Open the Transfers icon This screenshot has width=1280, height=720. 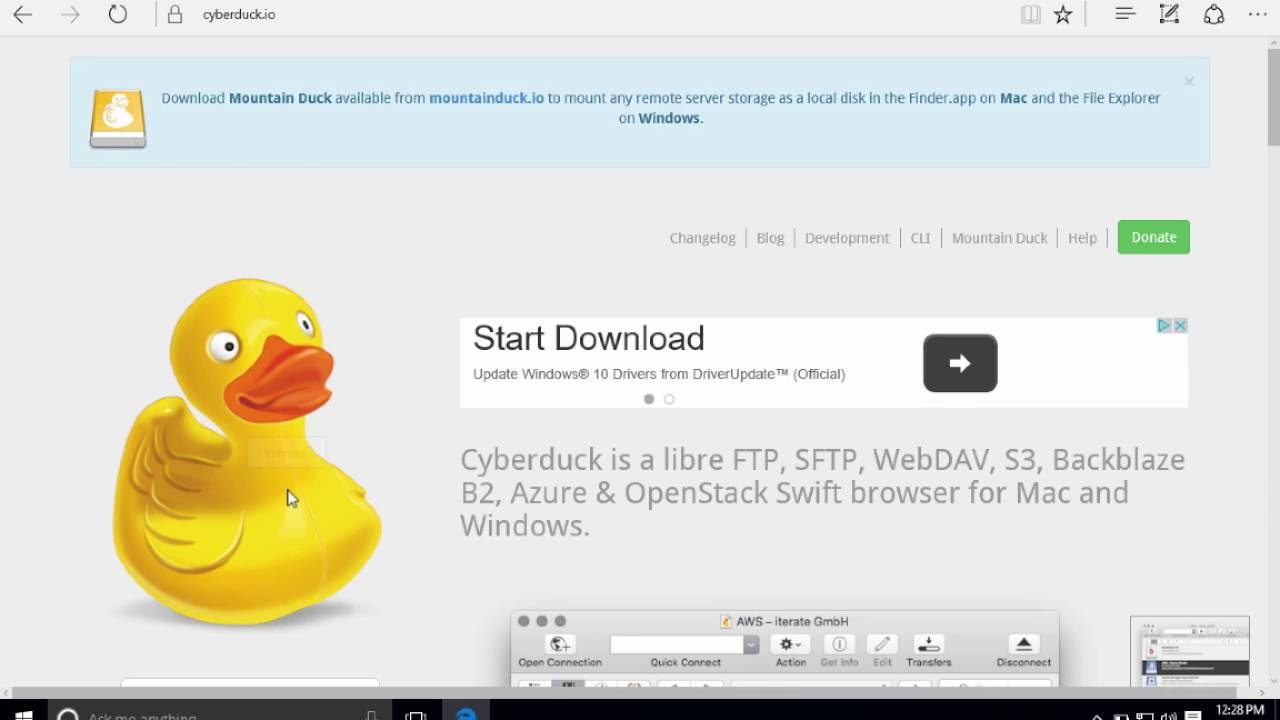[x=929, y=645]
